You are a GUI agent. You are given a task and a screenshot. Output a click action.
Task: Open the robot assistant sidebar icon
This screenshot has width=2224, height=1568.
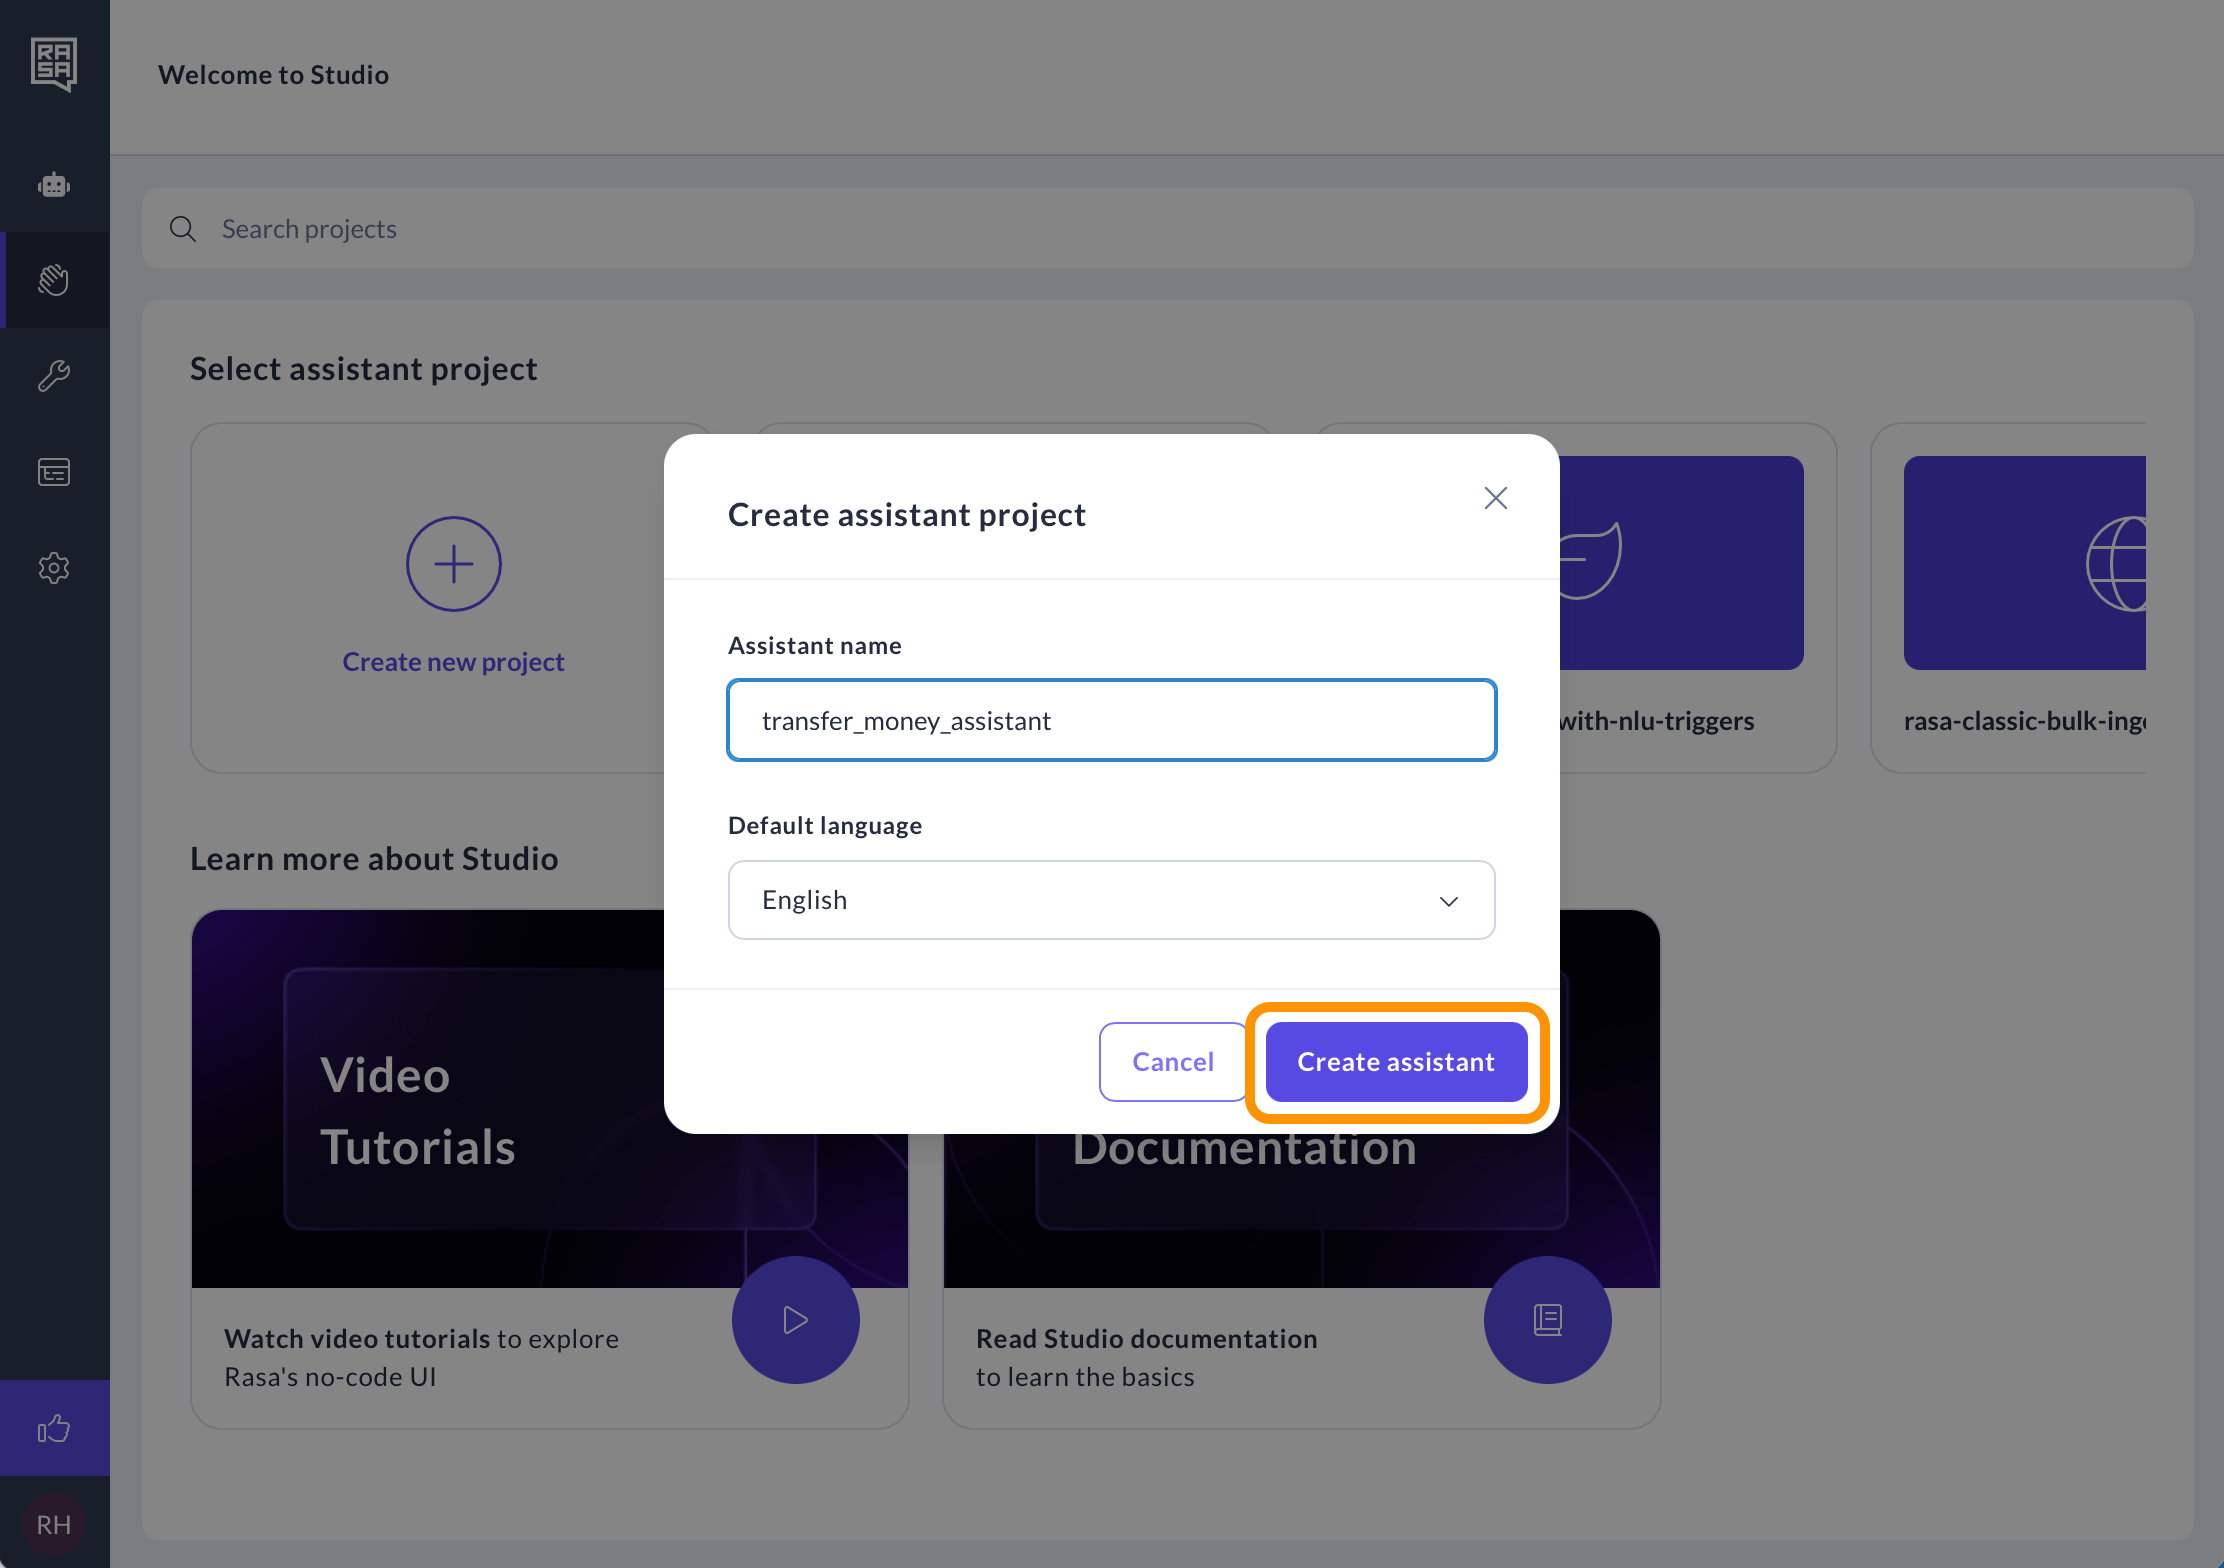pos(54,185)
